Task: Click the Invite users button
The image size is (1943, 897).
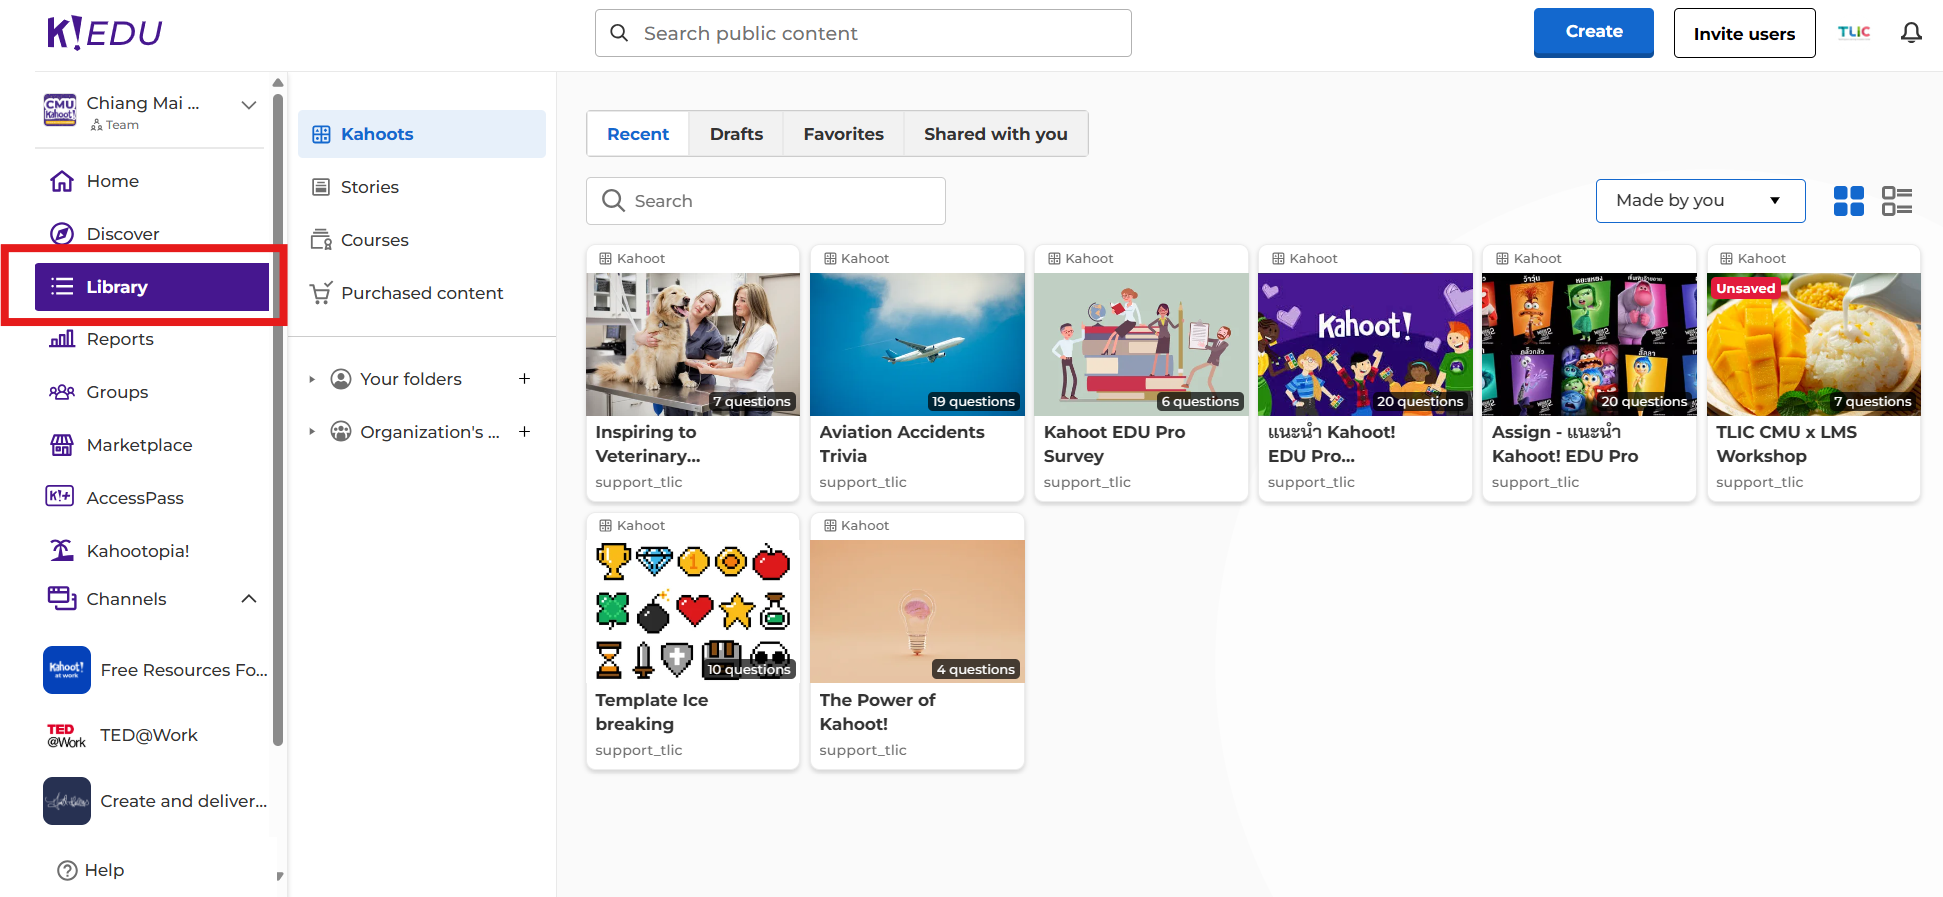Action: [1743, 33]
